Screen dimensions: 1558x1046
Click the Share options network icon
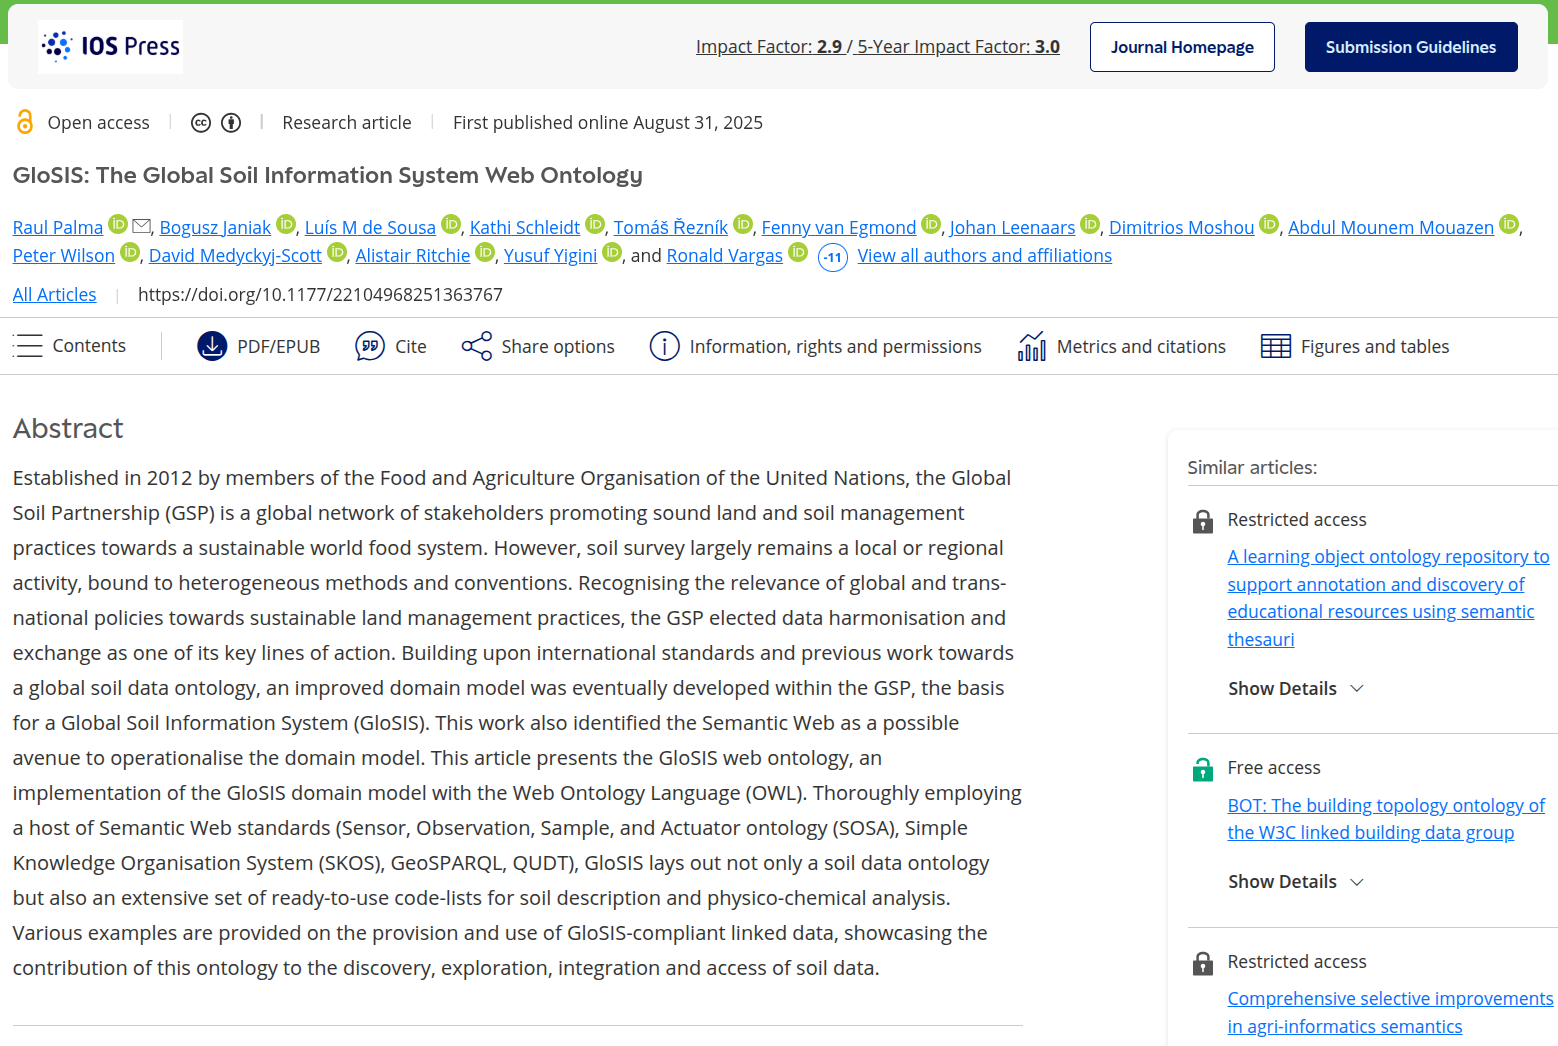[x=477, y=346]
